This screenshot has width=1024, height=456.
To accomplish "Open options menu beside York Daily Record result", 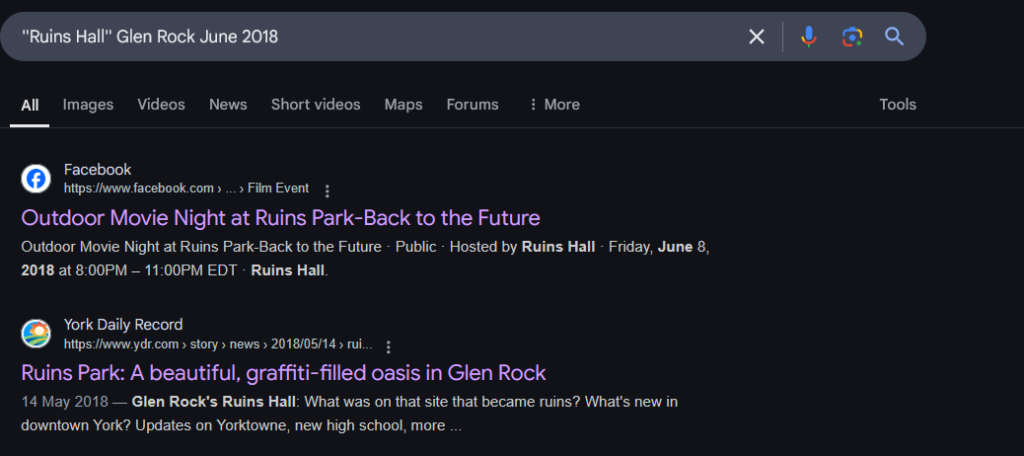I will tap(389, 346).
